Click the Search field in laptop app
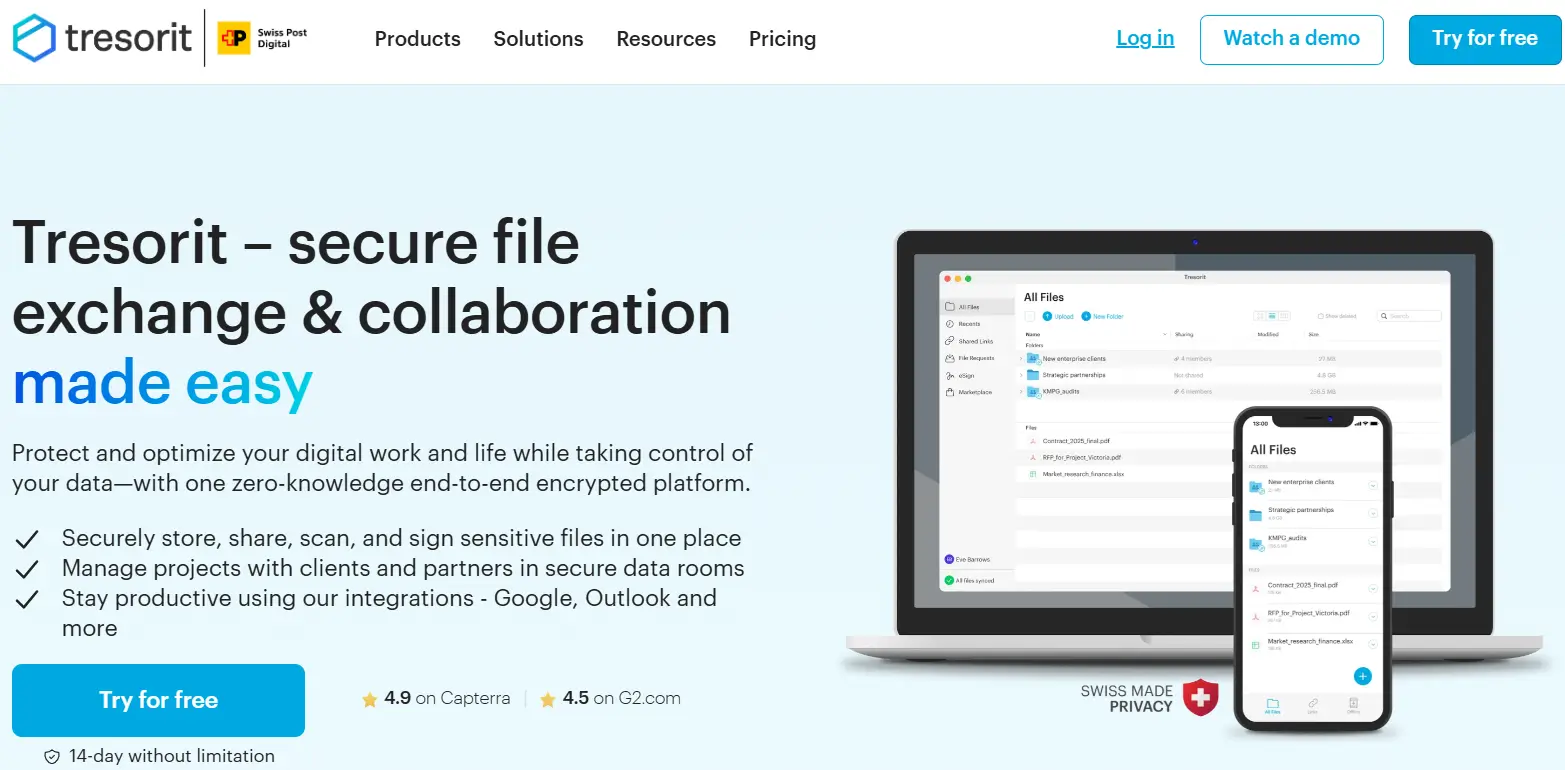1565x770 pixels. 1410,316
